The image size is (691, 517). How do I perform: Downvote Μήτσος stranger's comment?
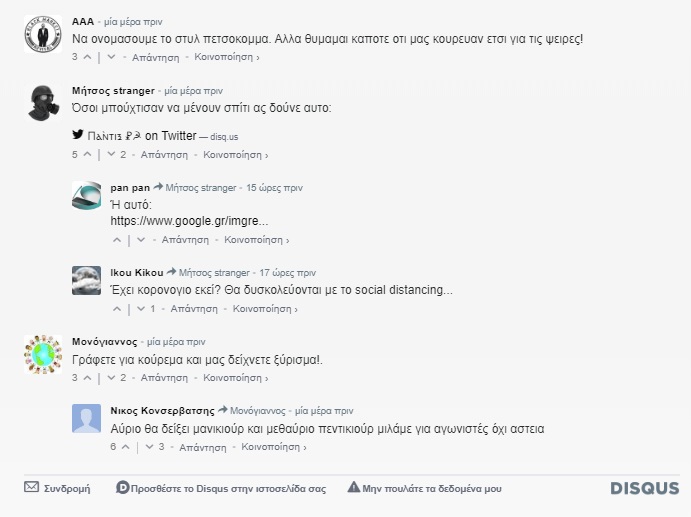point(110,155)
